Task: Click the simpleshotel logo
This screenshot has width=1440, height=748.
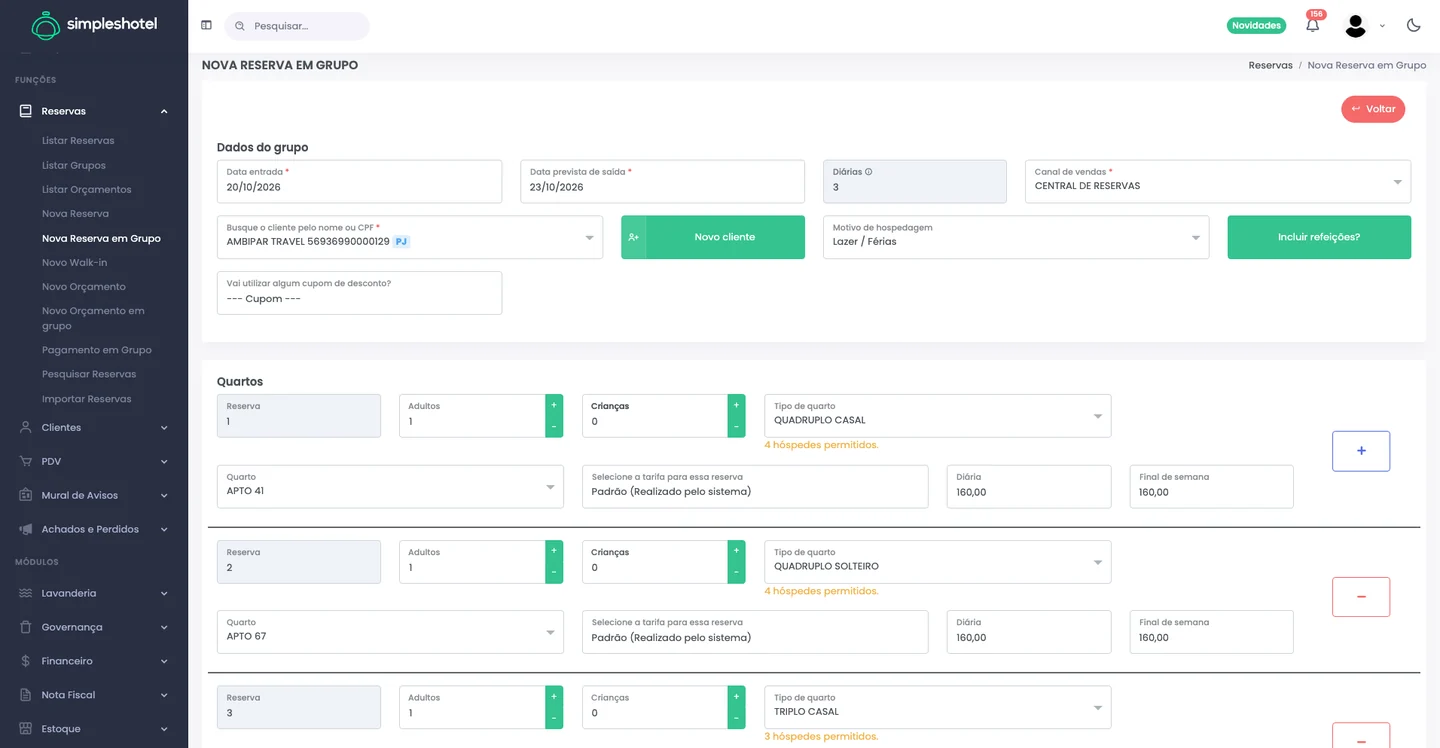Action: coord(94,25)
